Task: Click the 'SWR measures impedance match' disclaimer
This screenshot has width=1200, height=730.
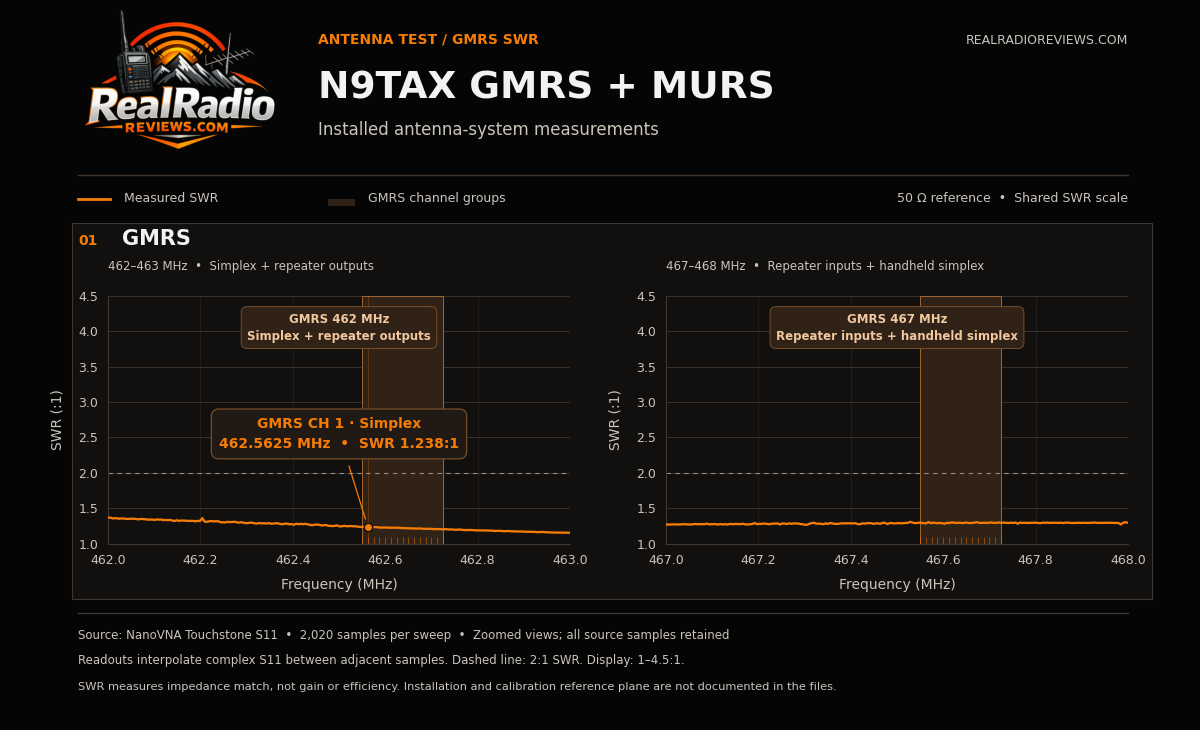Action: pos(457,687)
